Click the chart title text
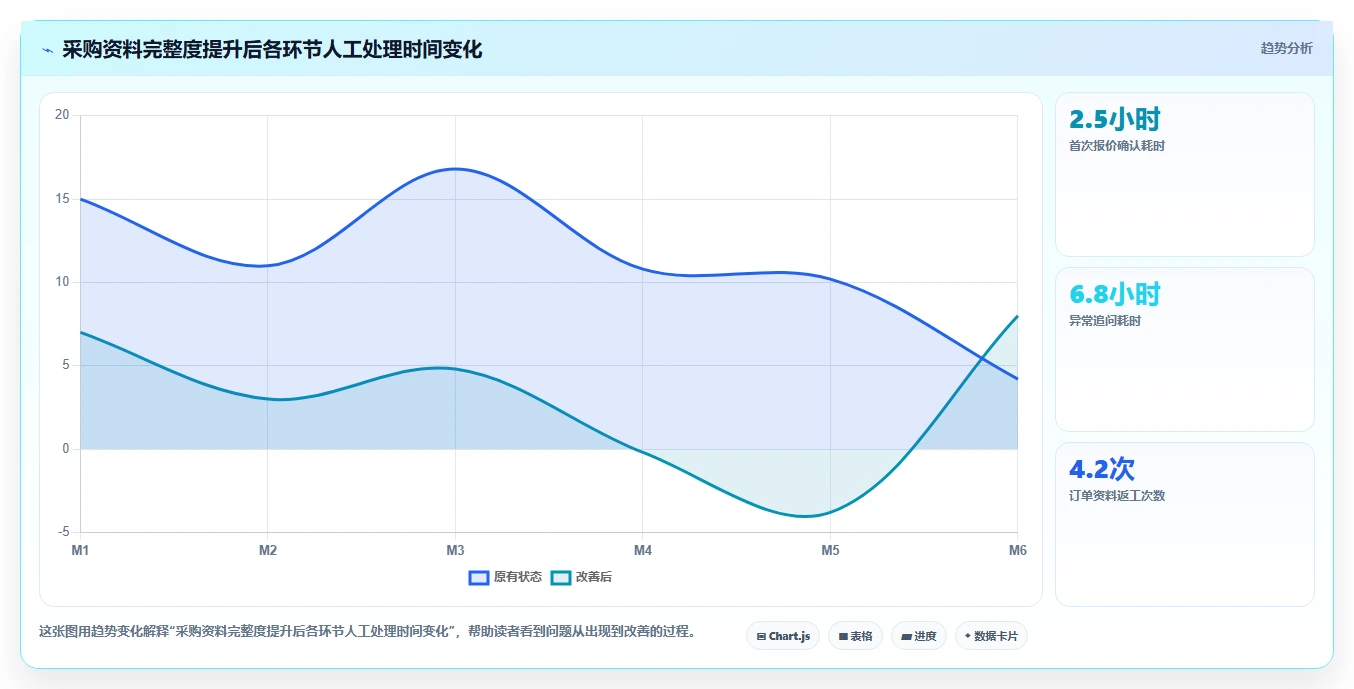 (272, 50)
